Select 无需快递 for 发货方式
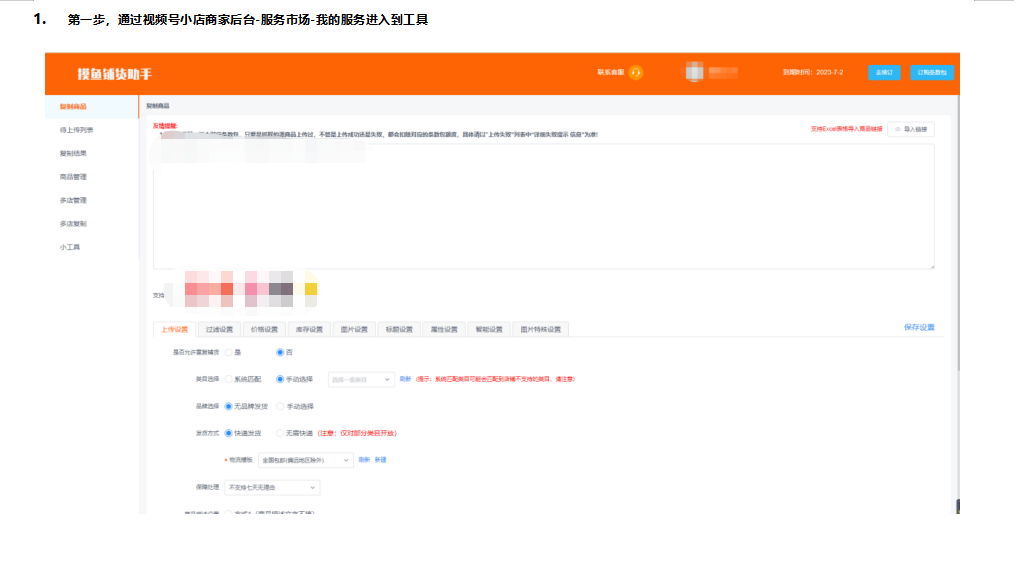The width and height of the screenshot is (1020, 565). click(280, 433)
